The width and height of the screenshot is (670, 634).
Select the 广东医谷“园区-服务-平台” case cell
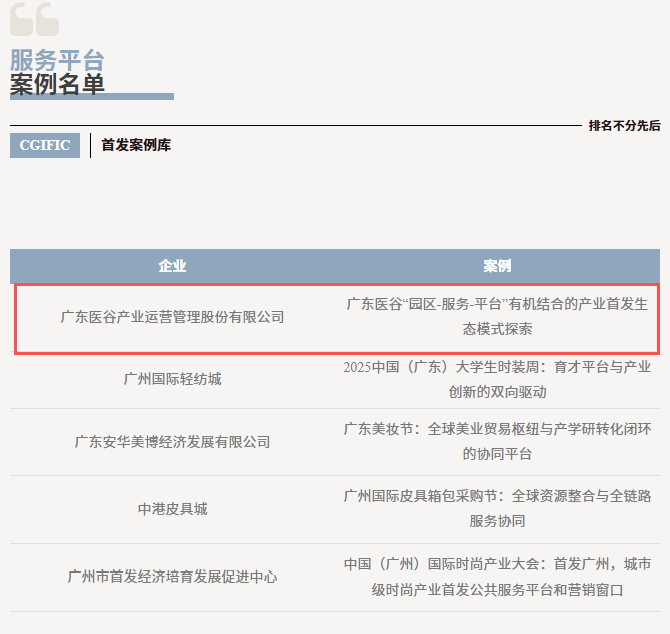coord(497,317)
